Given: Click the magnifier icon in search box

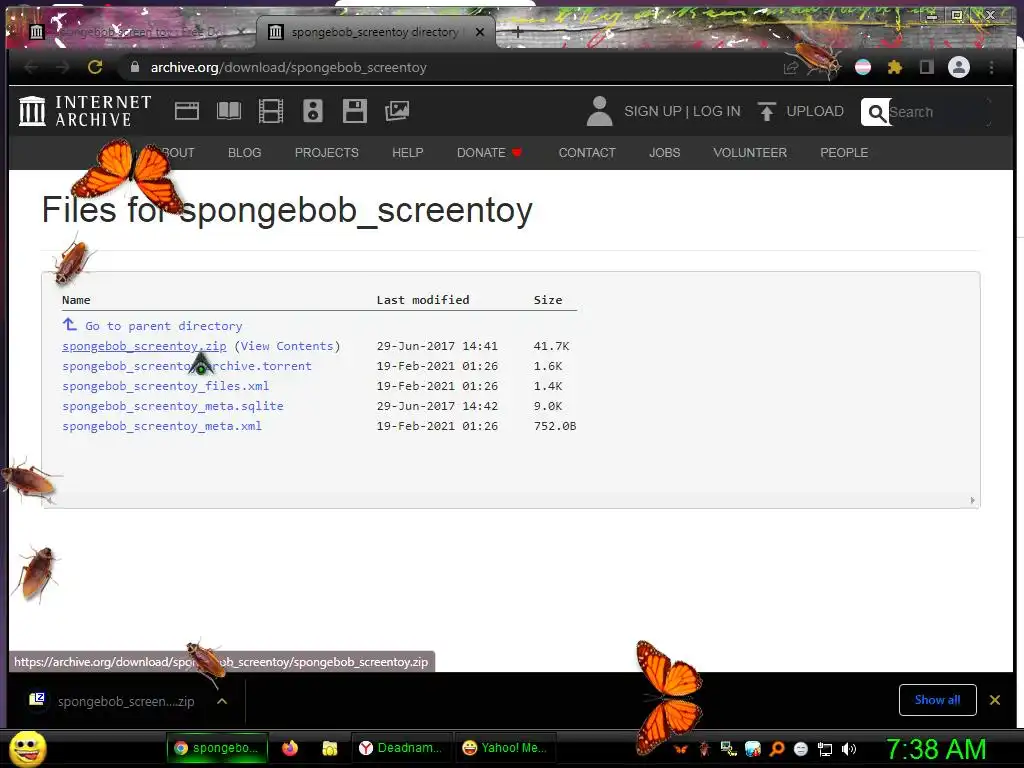Looking at the screenshot, I should point(876,112).
